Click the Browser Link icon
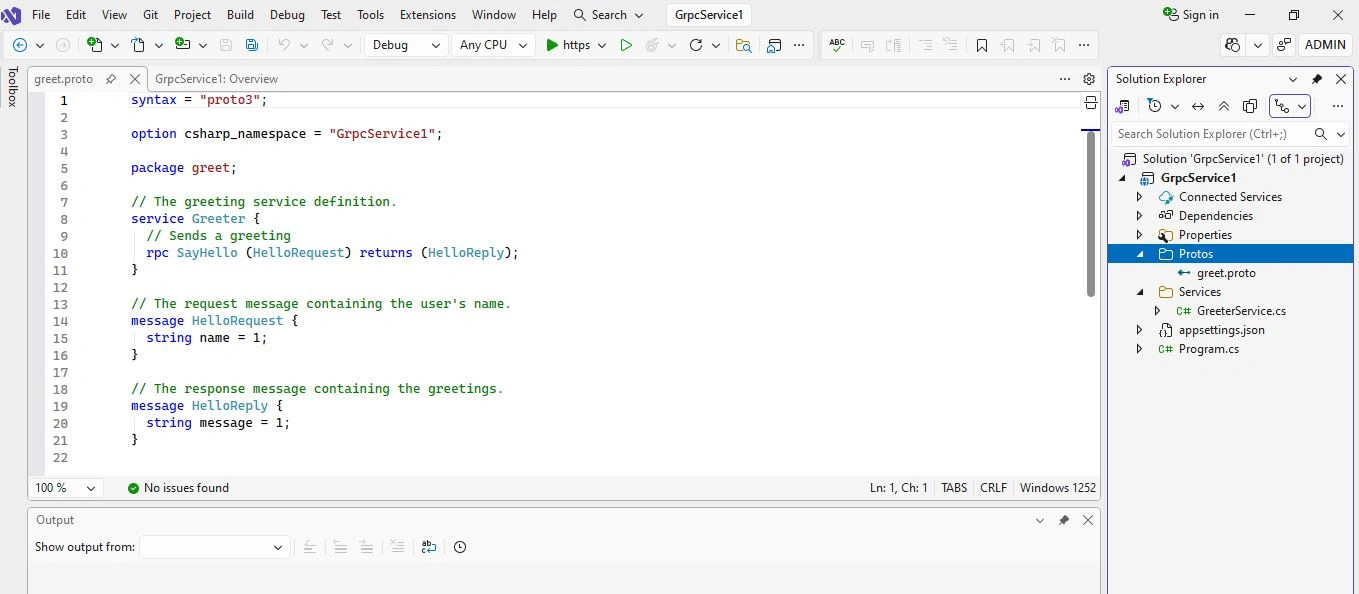Viewport: 1359px width, 594px height. (774, 45)
